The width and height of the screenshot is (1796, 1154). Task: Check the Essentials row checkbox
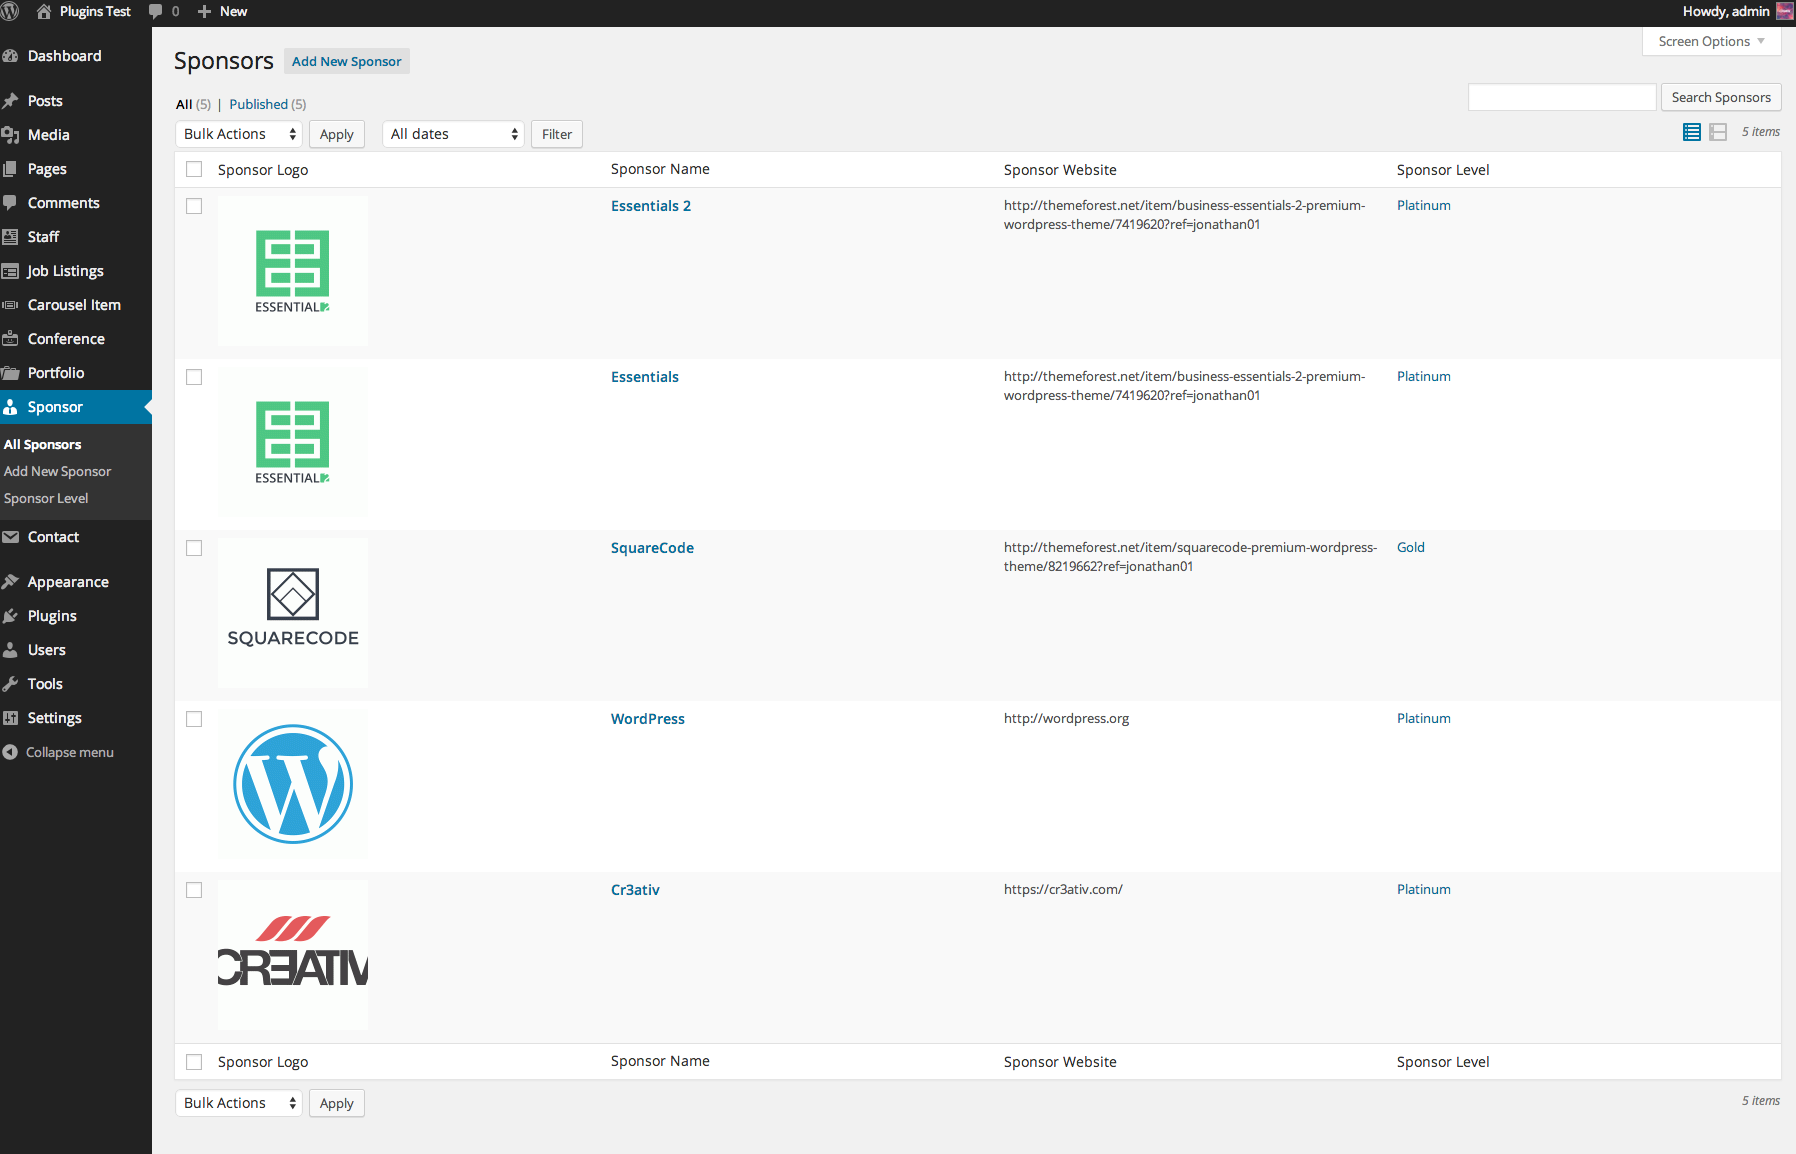pos(194,377)
